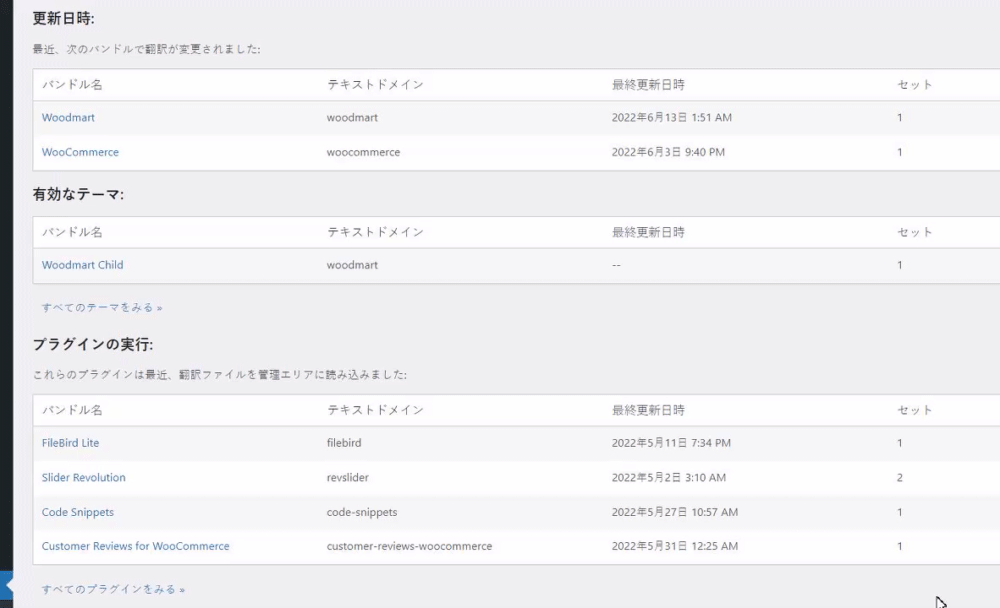Open the Woodmart Child theme bundle
Viewport: 1000px width, 608px height.
tap(82, 266)
